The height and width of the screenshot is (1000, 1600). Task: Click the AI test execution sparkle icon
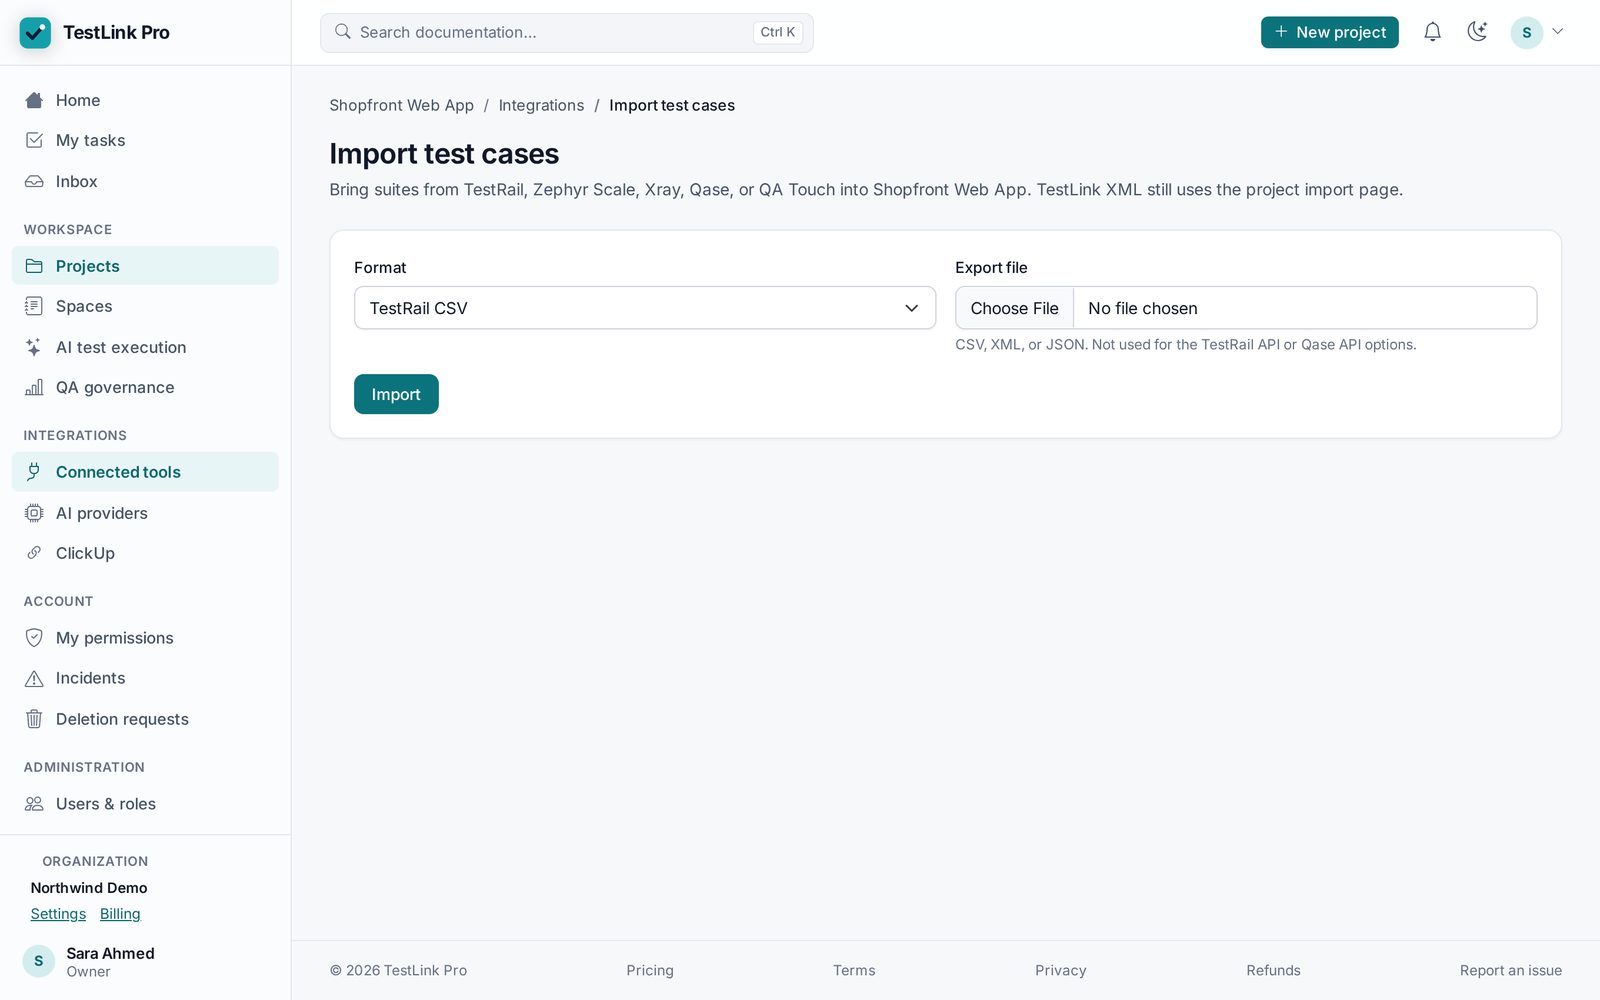pos(34,347)
